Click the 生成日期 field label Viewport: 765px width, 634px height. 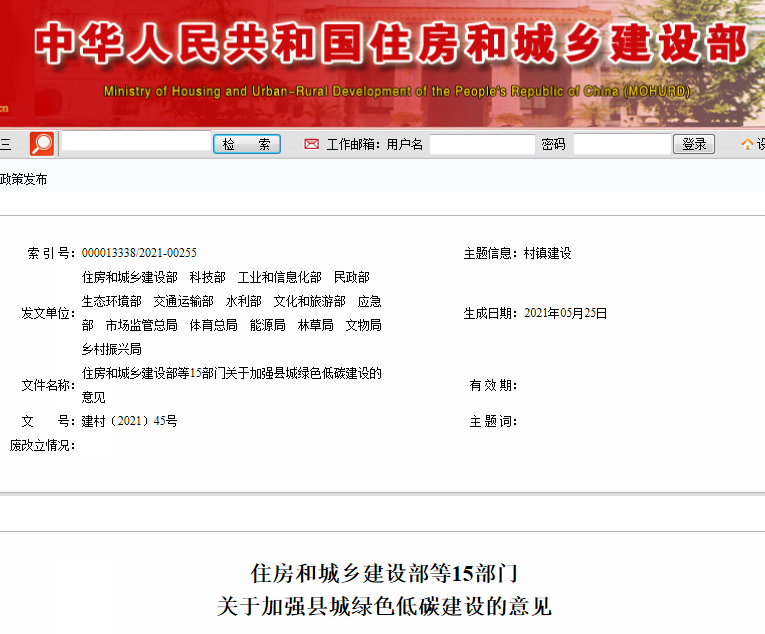(x=490, y=313)
